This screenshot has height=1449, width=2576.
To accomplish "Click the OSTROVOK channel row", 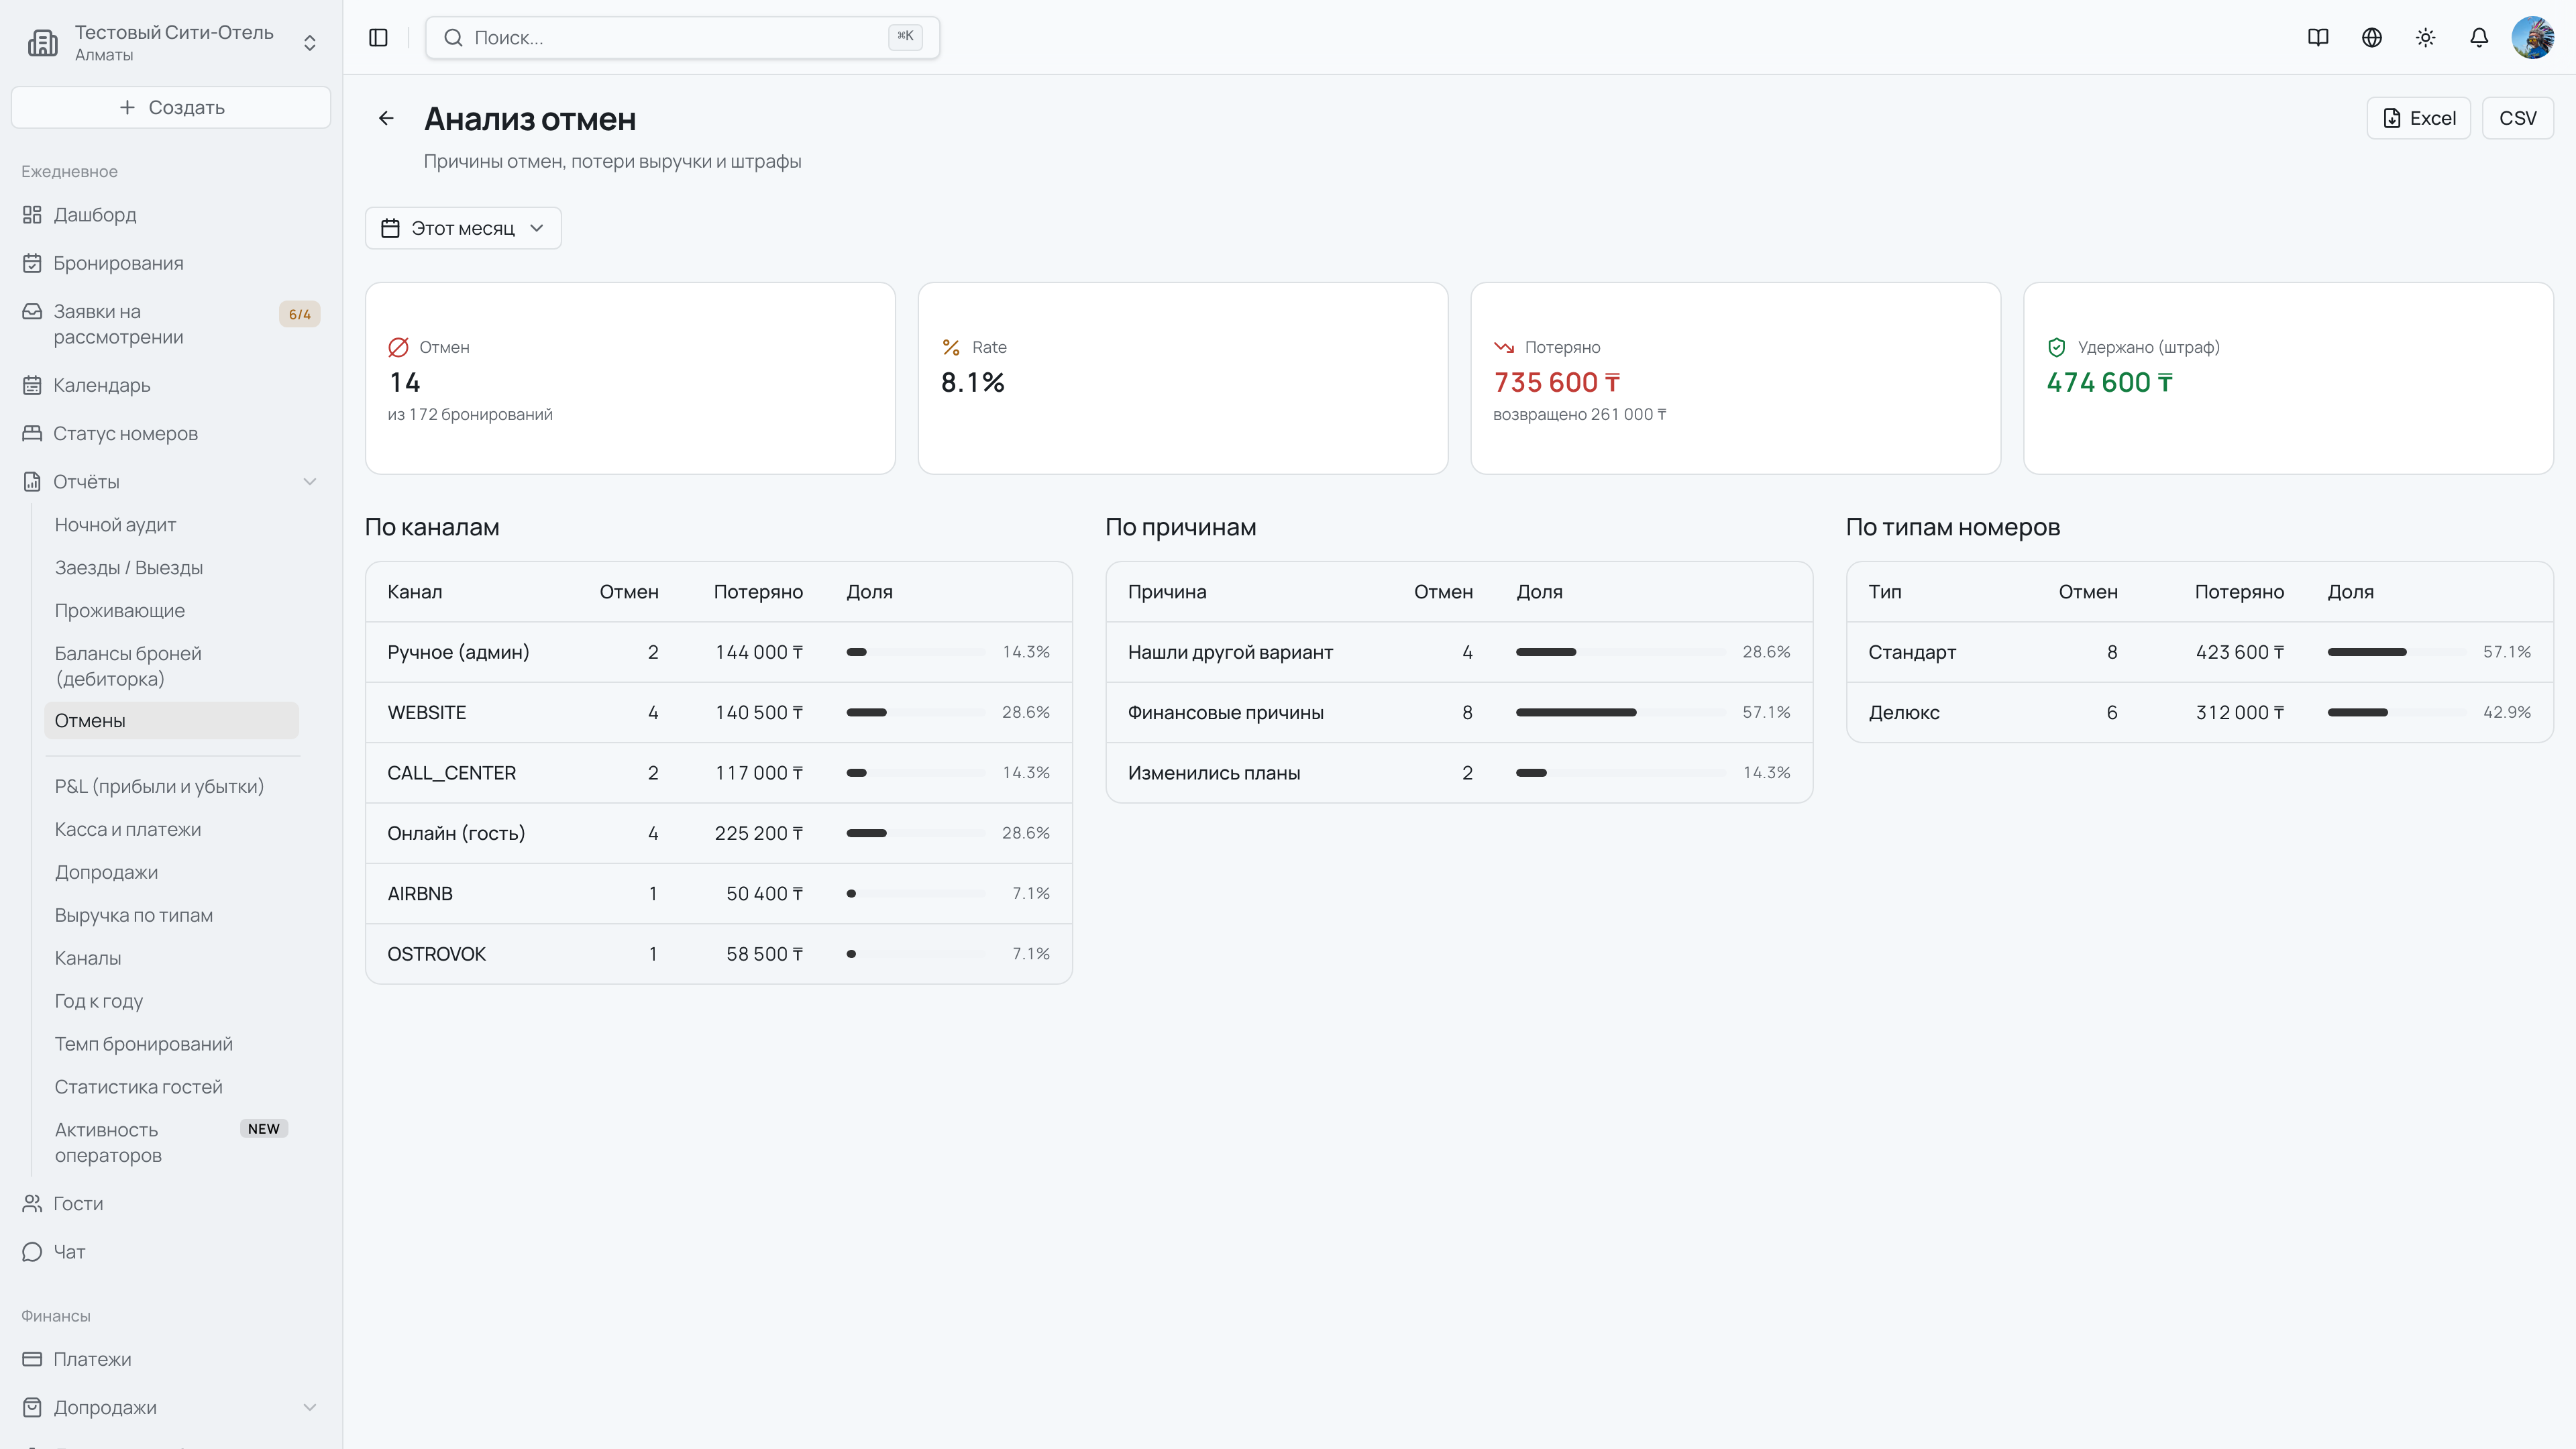I will tap(718, 954).
